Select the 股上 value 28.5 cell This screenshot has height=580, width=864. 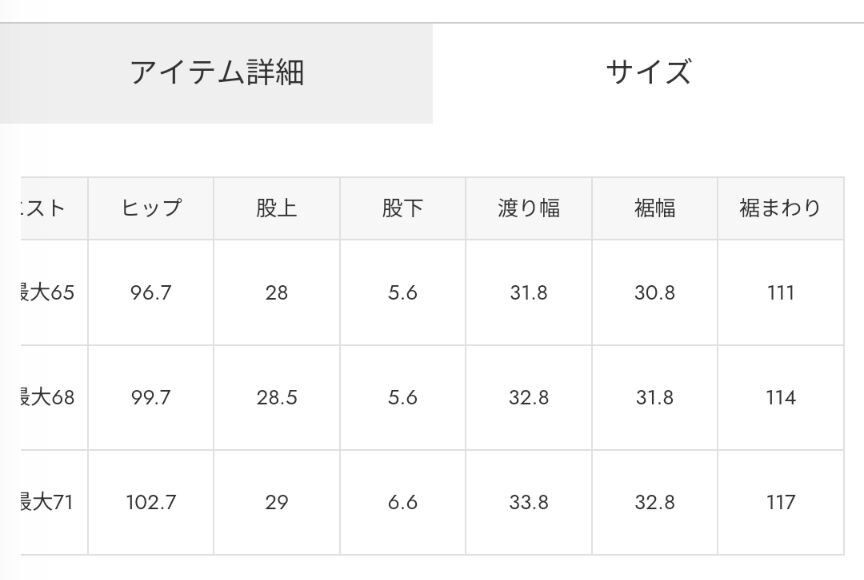tap(276, 398)
